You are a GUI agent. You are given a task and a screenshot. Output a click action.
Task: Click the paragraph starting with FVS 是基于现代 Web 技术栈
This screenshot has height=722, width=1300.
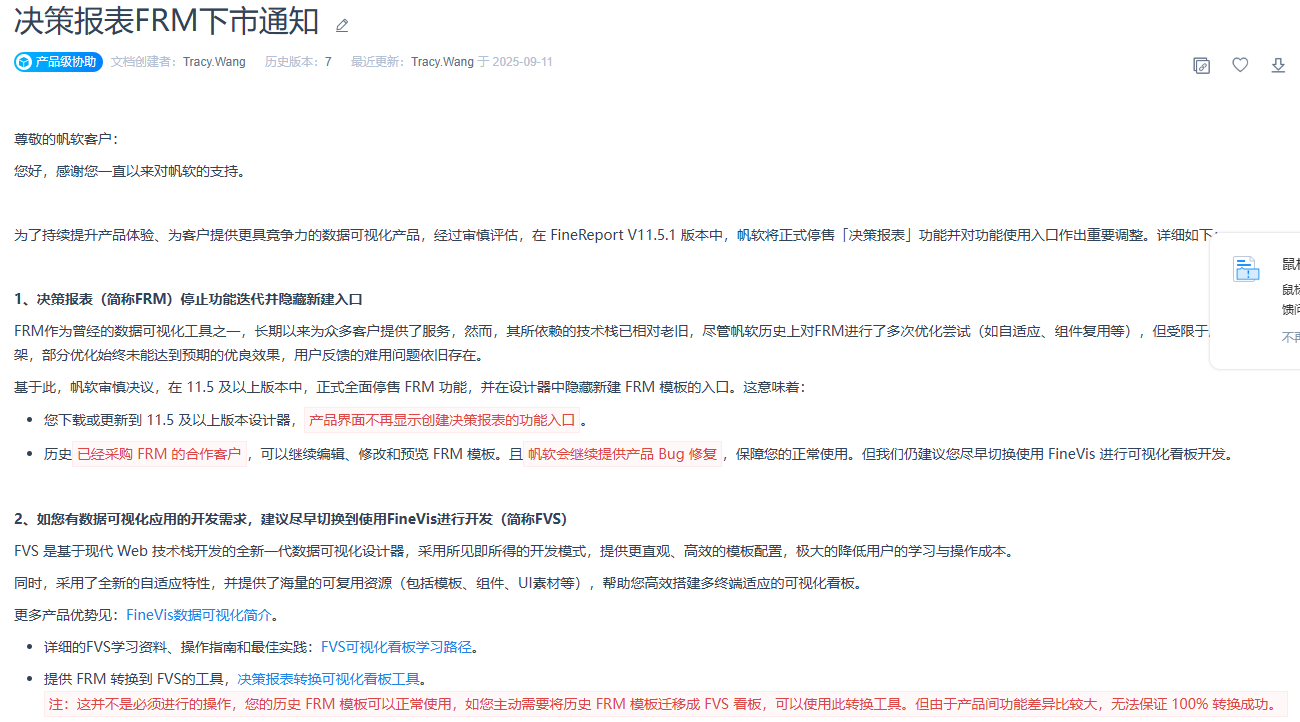pos(514,551)
